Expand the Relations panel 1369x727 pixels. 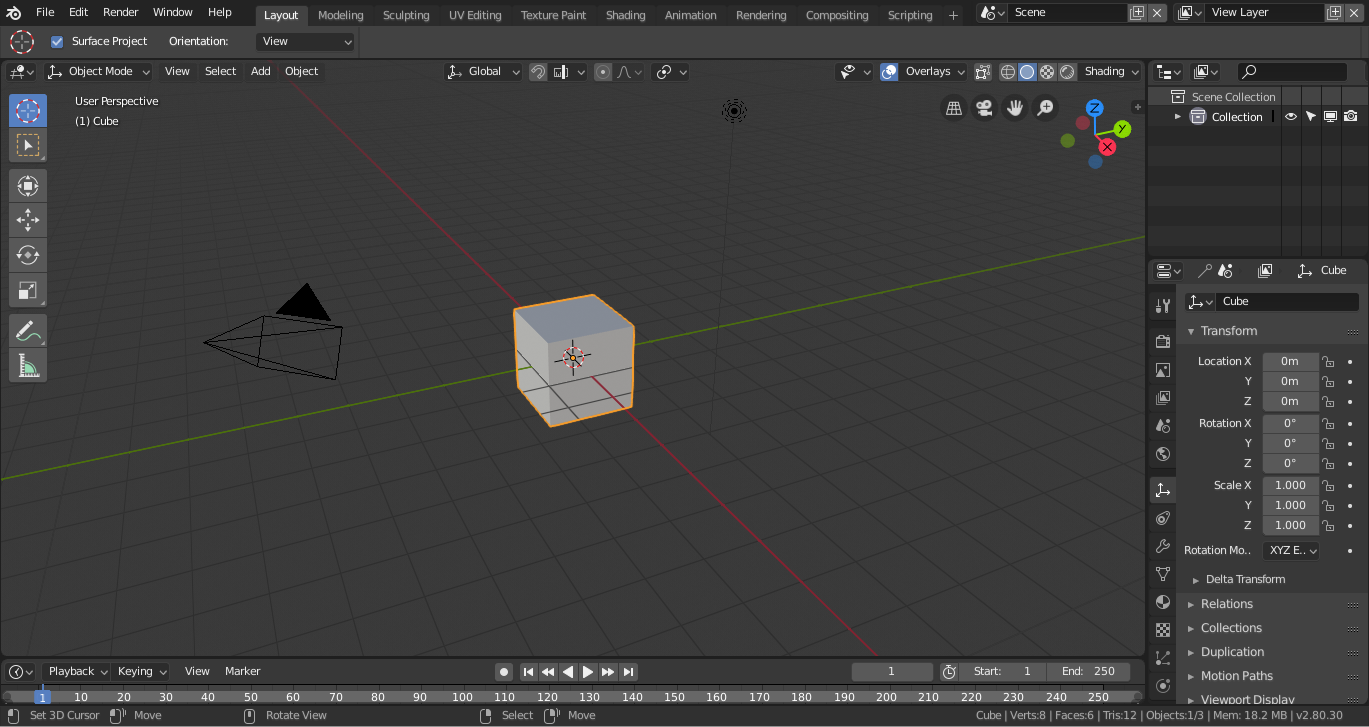[1226, 604]
